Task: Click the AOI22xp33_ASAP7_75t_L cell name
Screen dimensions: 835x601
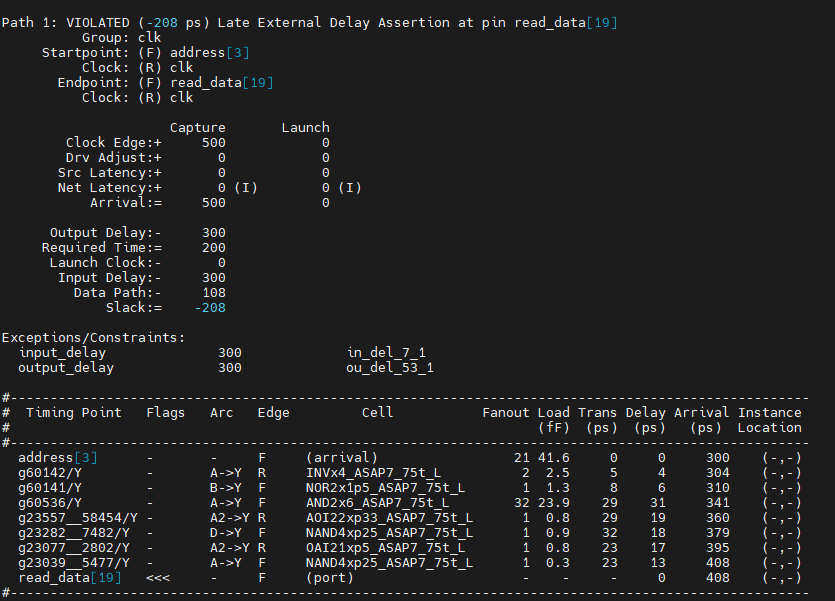Action: (x=389, y=517)
